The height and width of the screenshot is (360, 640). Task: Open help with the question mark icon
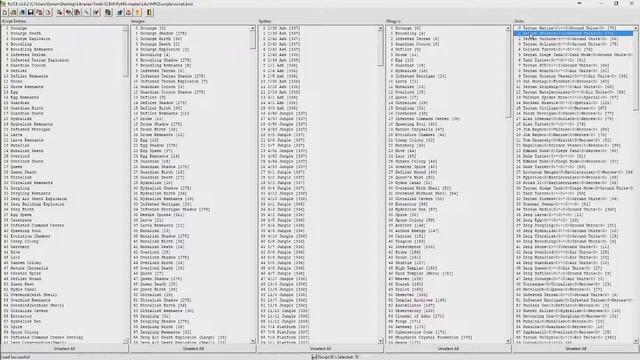pos(137,12)
